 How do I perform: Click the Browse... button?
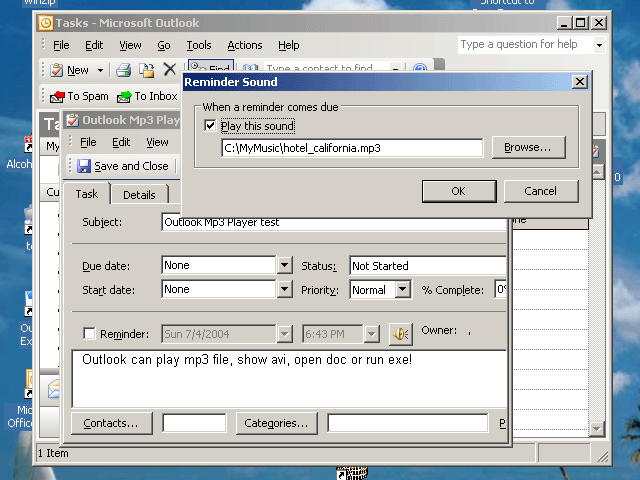click(x=528, y=147)
